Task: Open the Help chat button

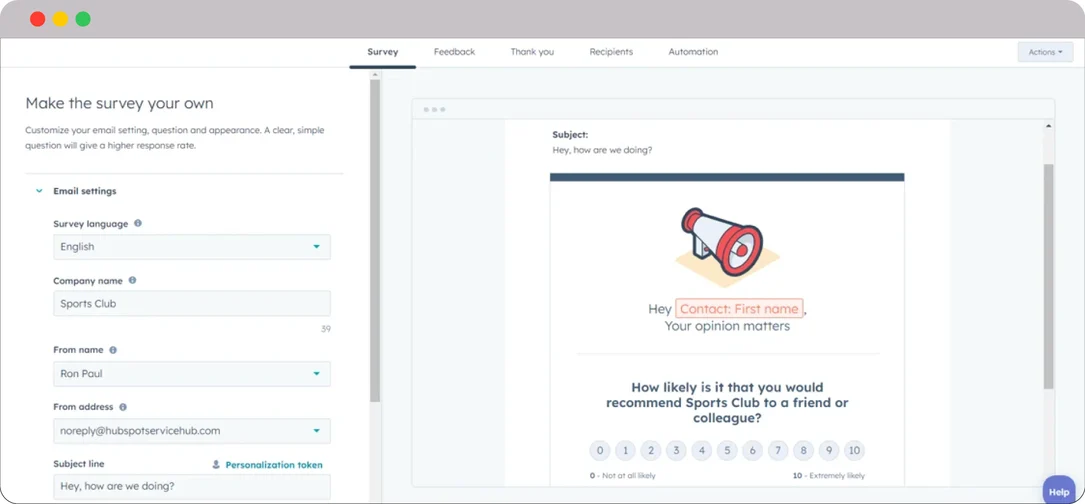Action: 1059,491
